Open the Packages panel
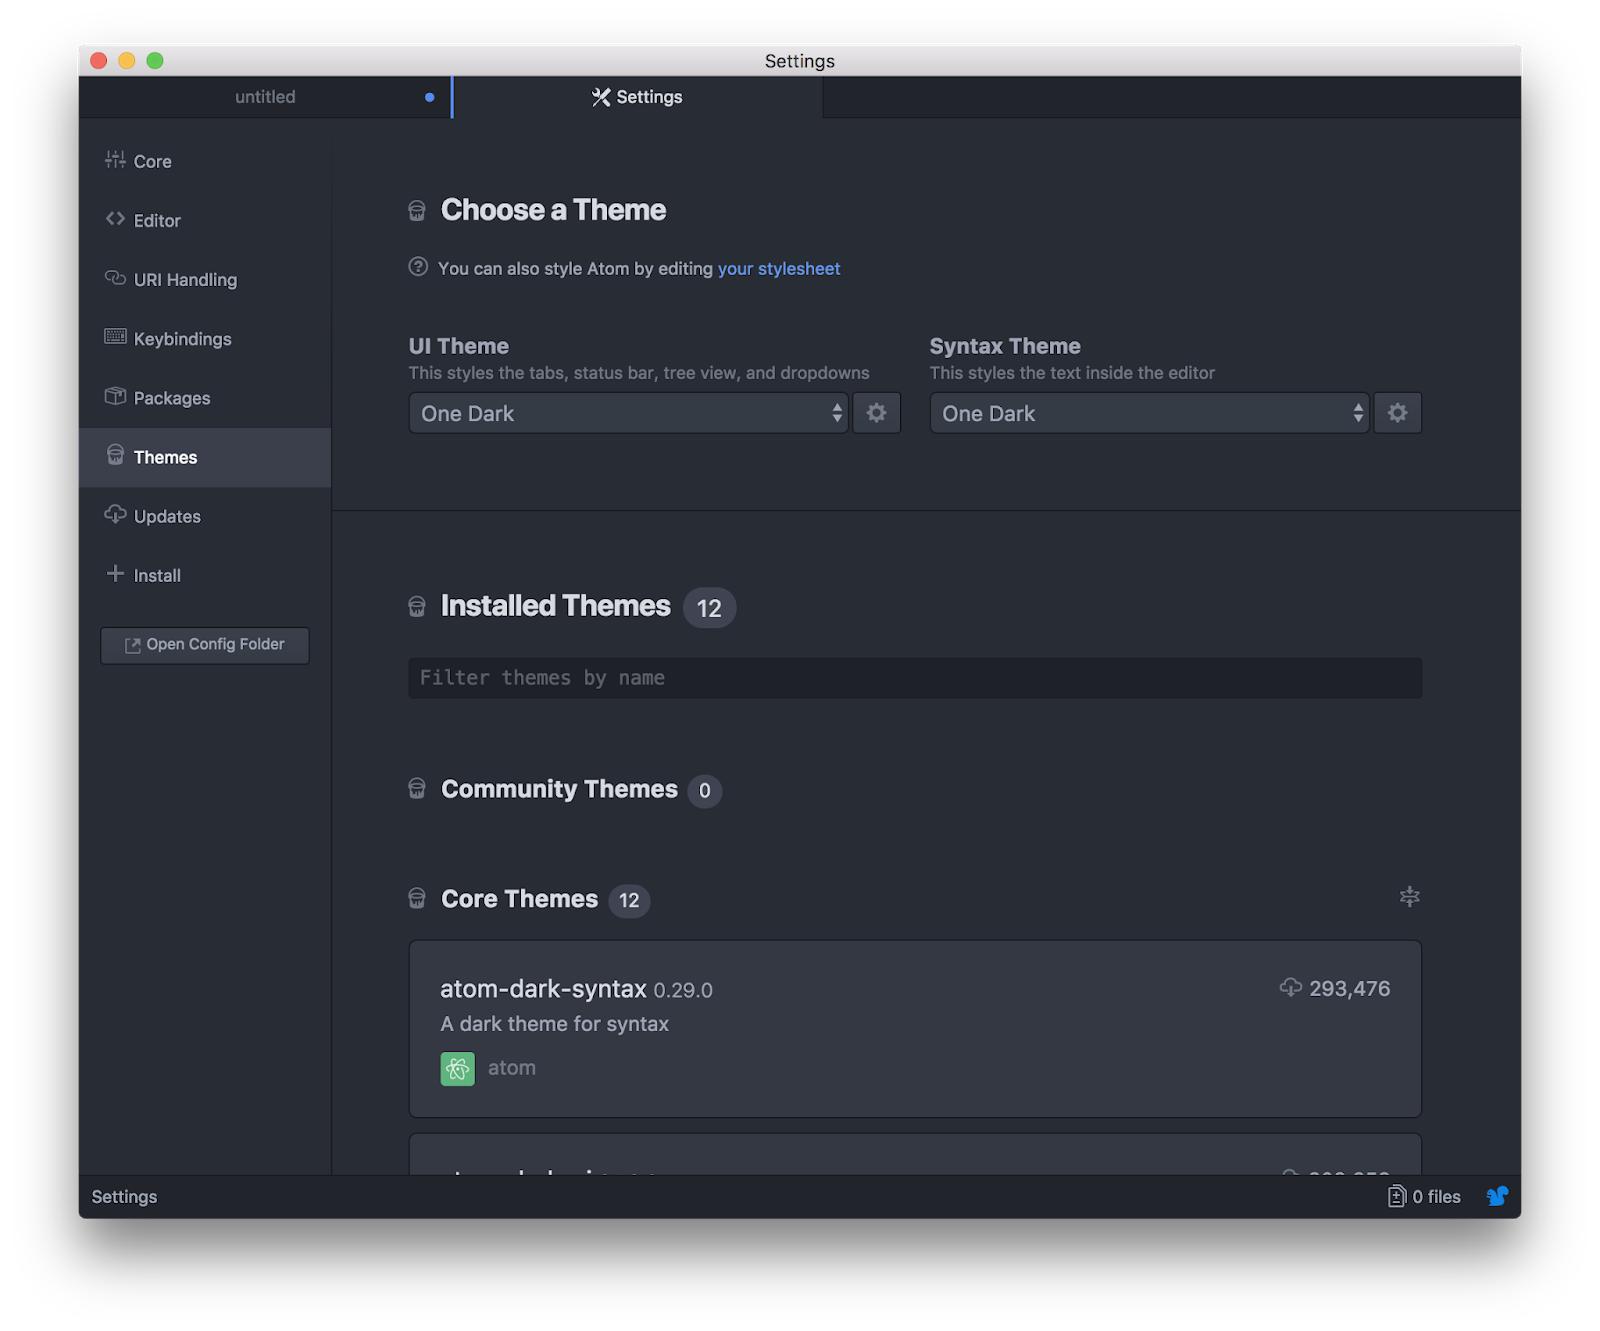1600x1331 pixels. (x=205, y=397)
